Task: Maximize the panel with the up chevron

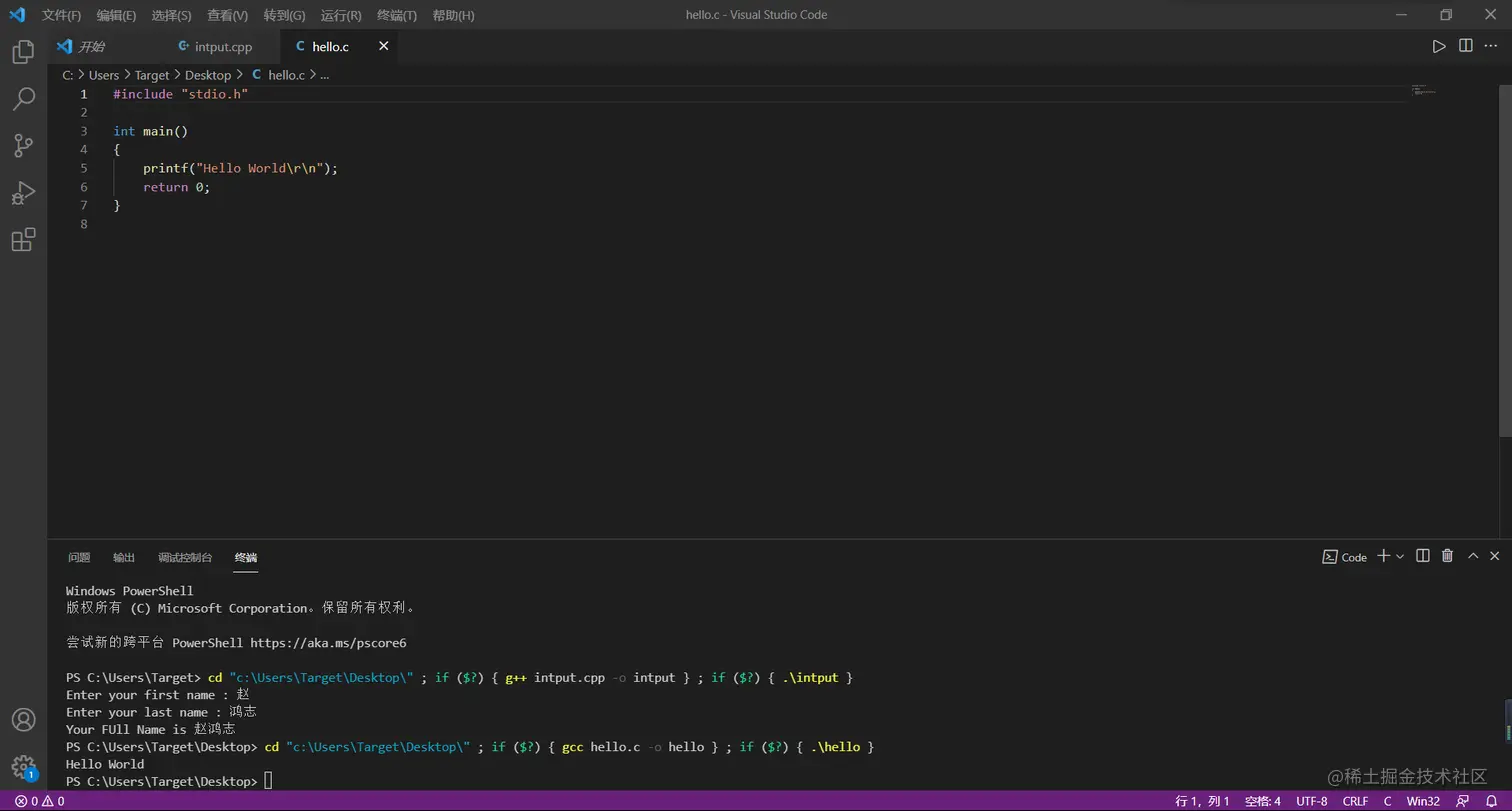Action: point(1473,556)
